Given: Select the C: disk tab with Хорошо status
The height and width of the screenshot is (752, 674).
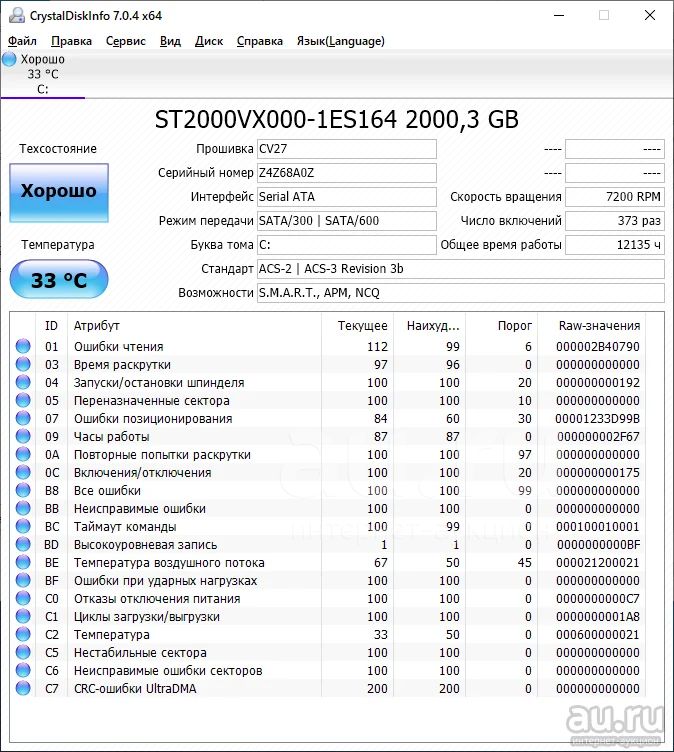Looking at the screenshot, I should (x=42, y=74).
